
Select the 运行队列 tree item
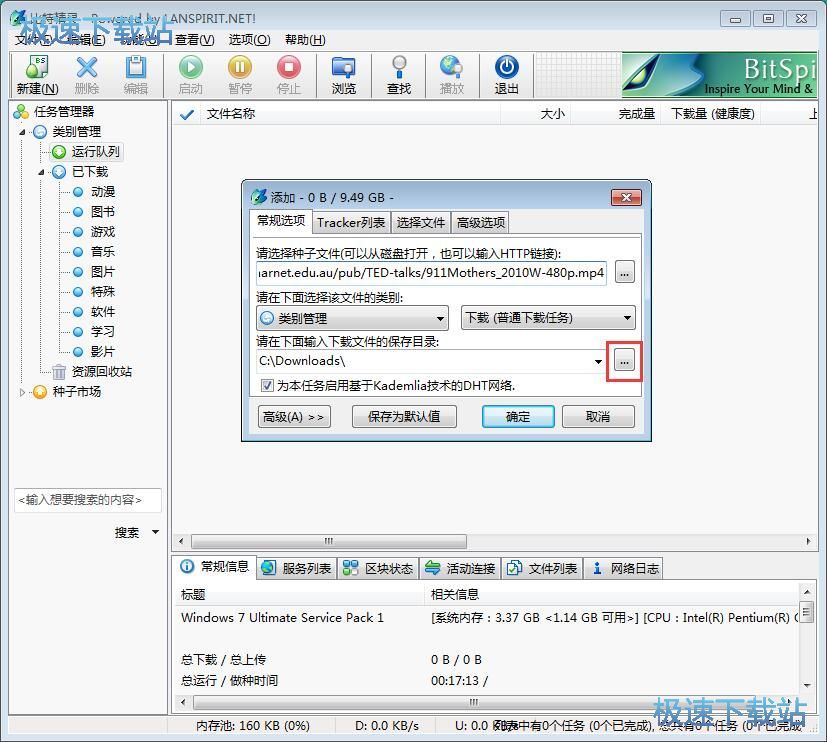tap(88, 152)
